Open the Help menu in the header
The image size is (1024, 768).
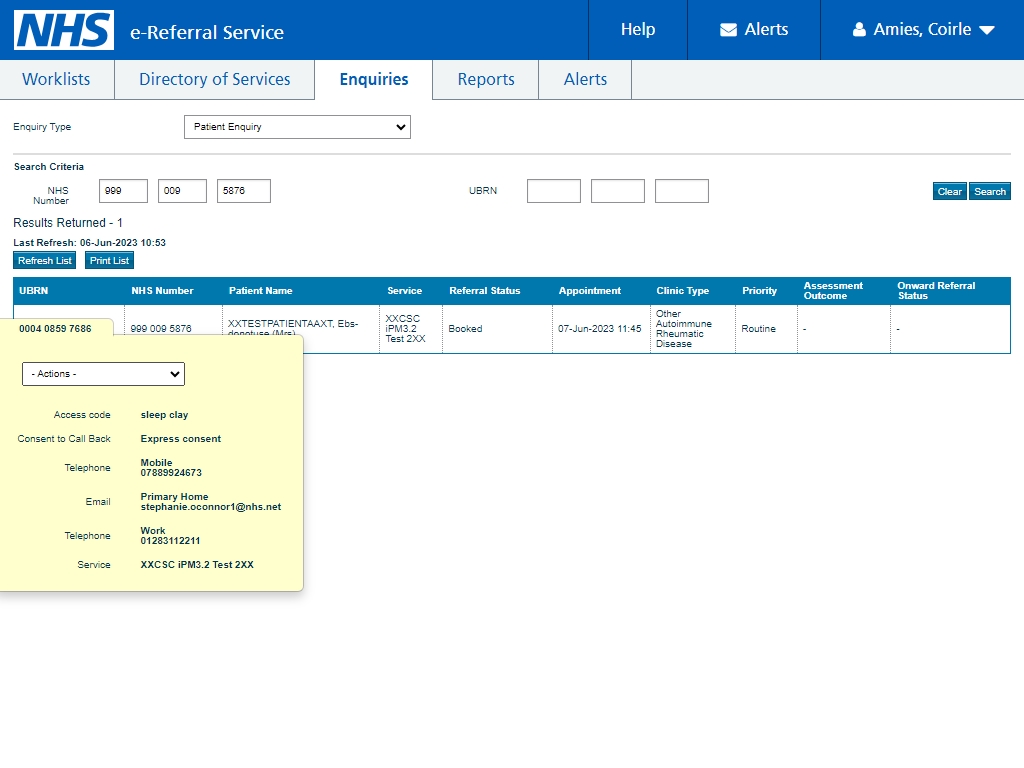click(x=637, y=29)
